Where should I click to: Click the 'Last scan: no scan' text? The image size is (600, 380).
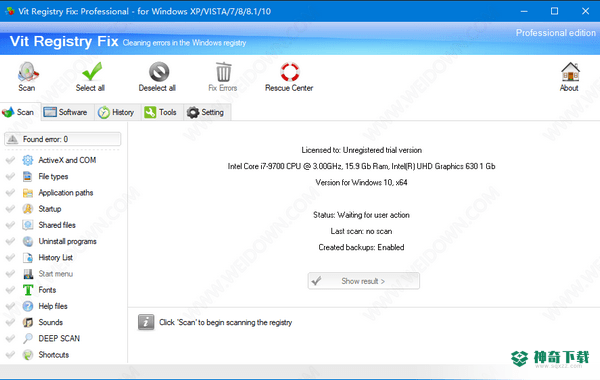[361, 231]
